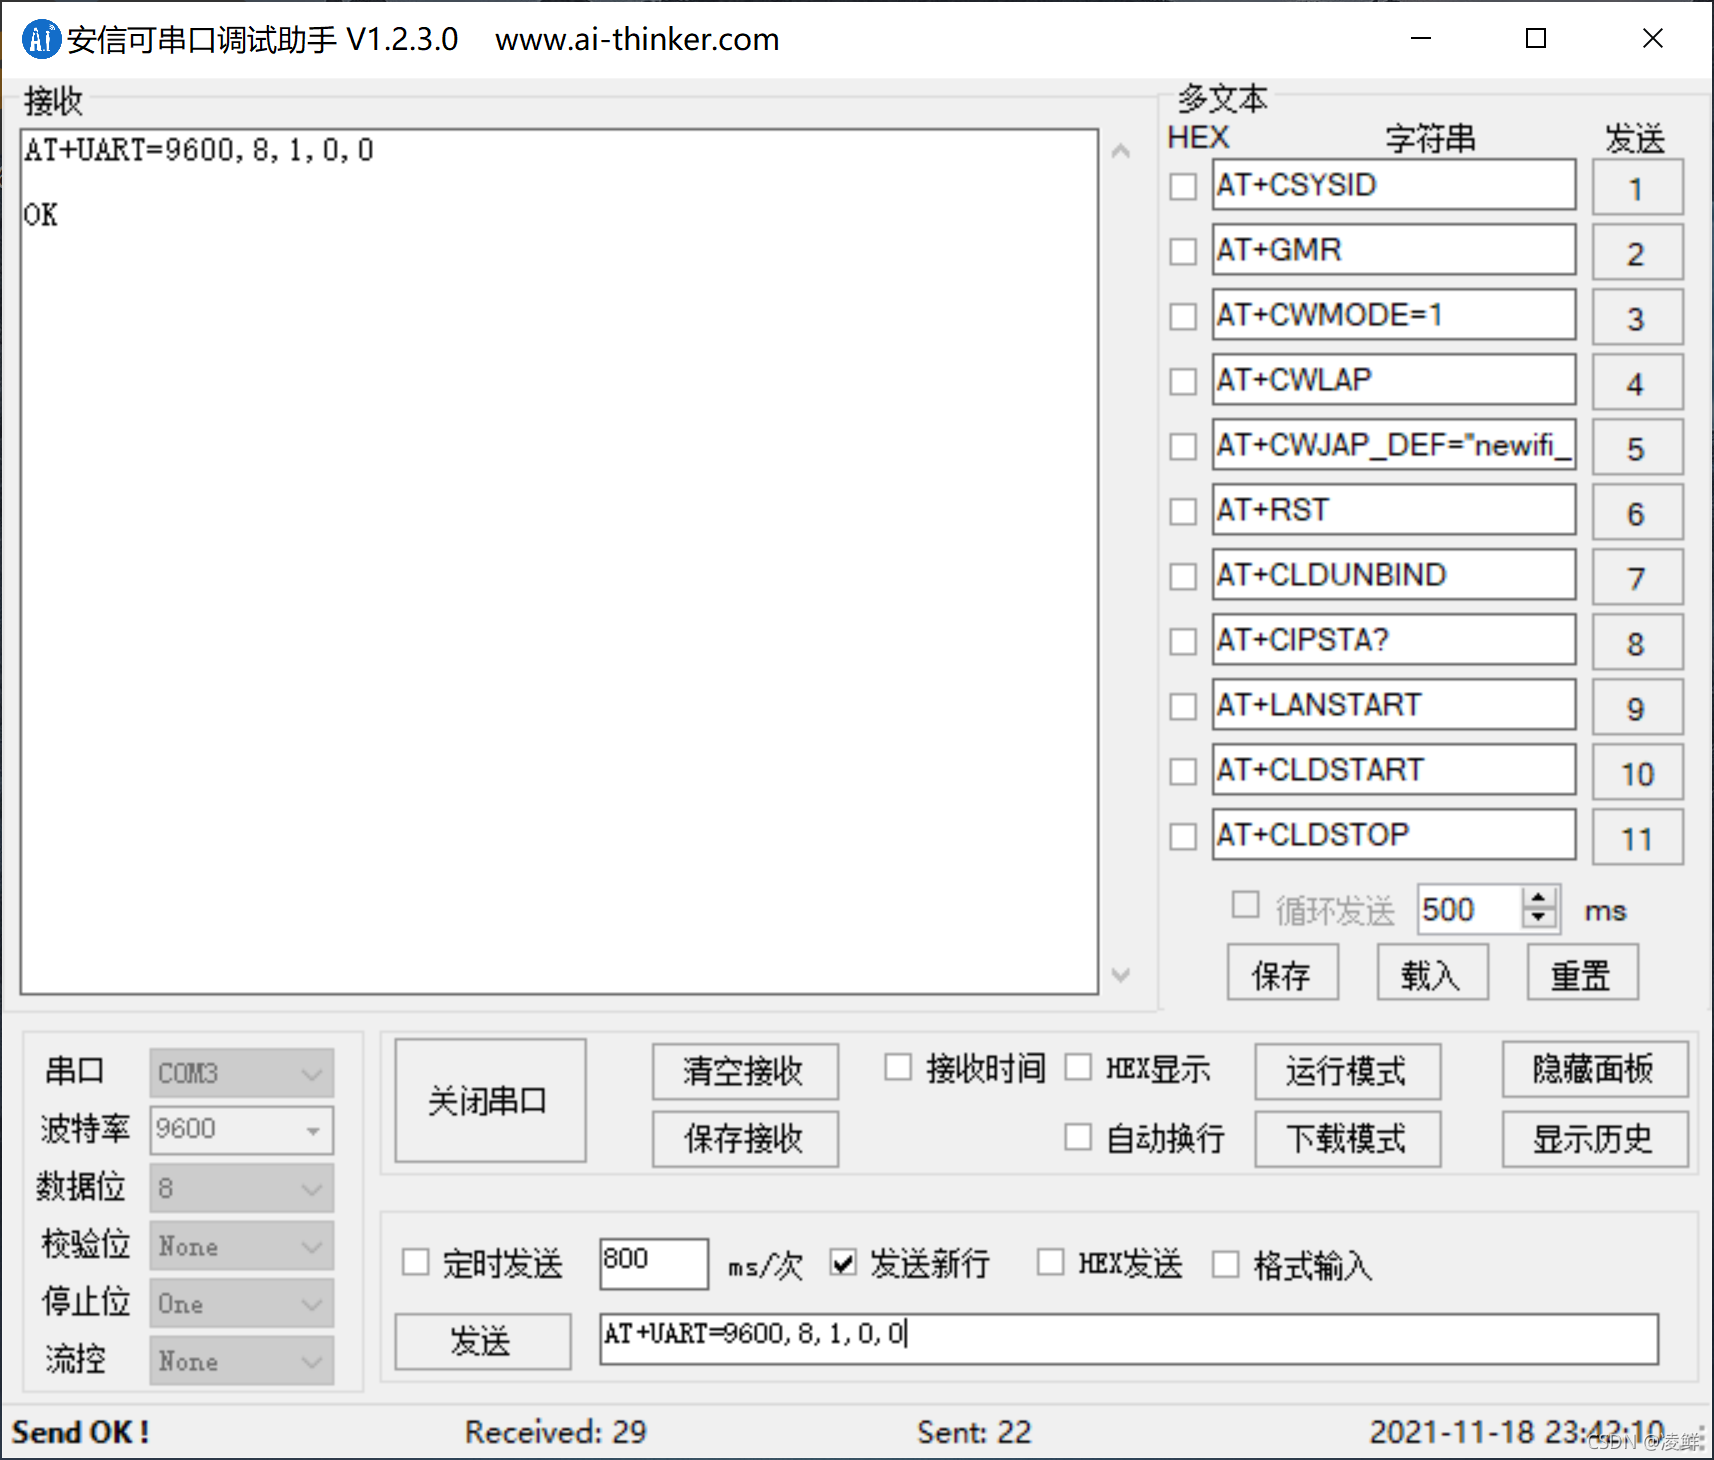Decrease the loop interval with down arrow
The height and width of the screenshot is (1460, 1714).
(1540, 919)
